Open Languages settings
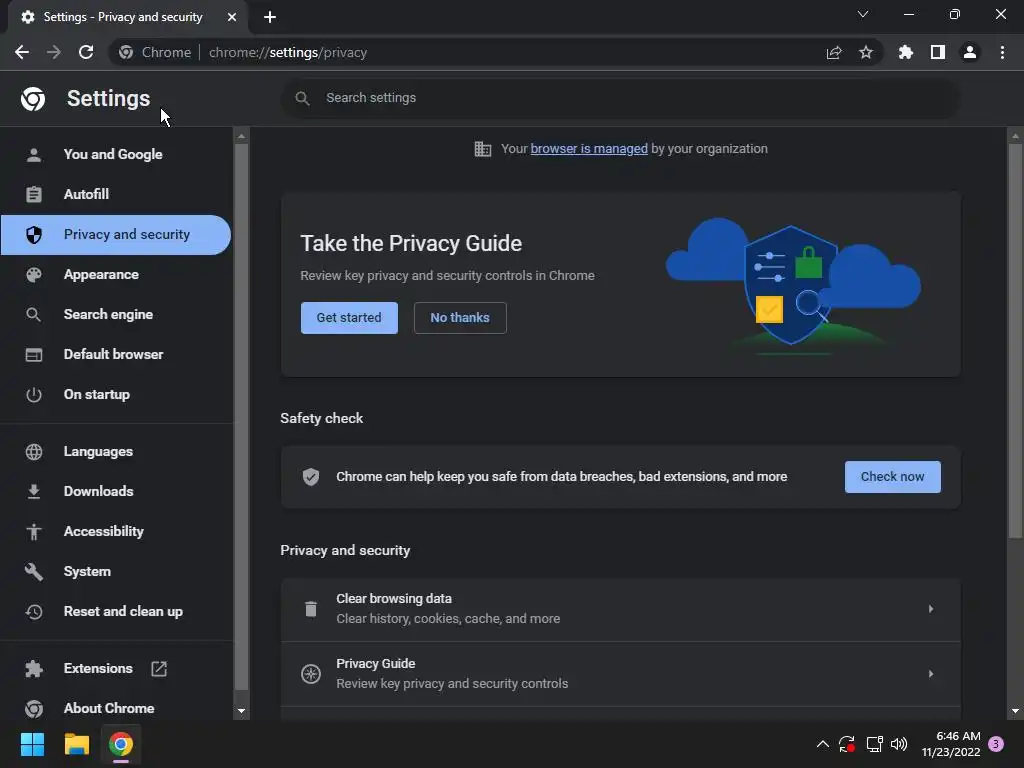The height and width of the screenshot is (768, 1024). [116, 451]
